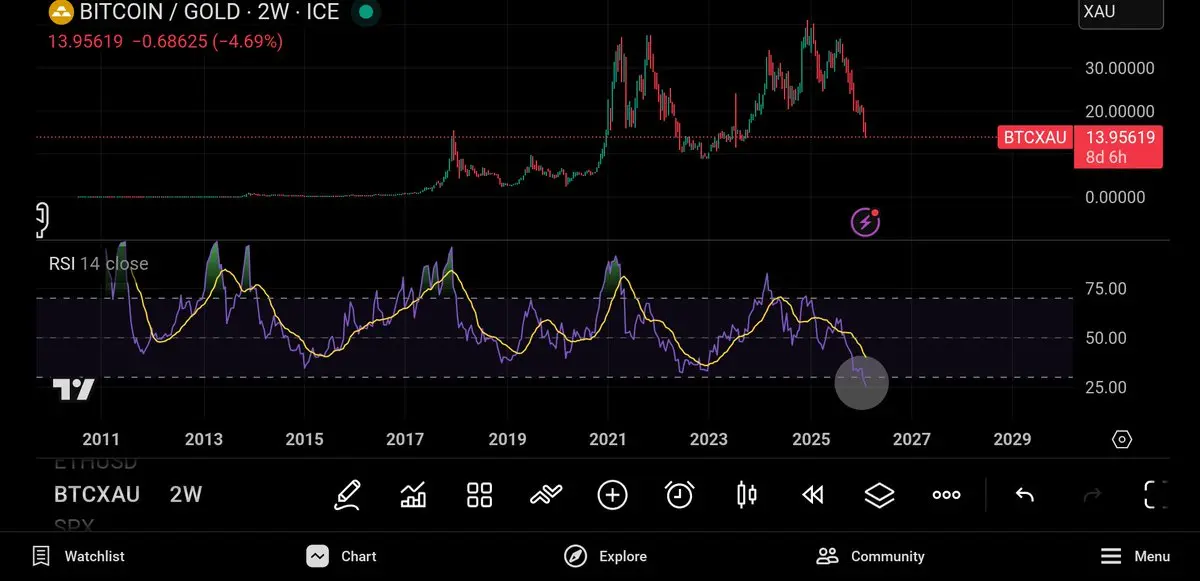The width and height of the screenshot is (1200, 581).
Task: Click the 2029 time axis label
Action: click(x=1012, y=439)
